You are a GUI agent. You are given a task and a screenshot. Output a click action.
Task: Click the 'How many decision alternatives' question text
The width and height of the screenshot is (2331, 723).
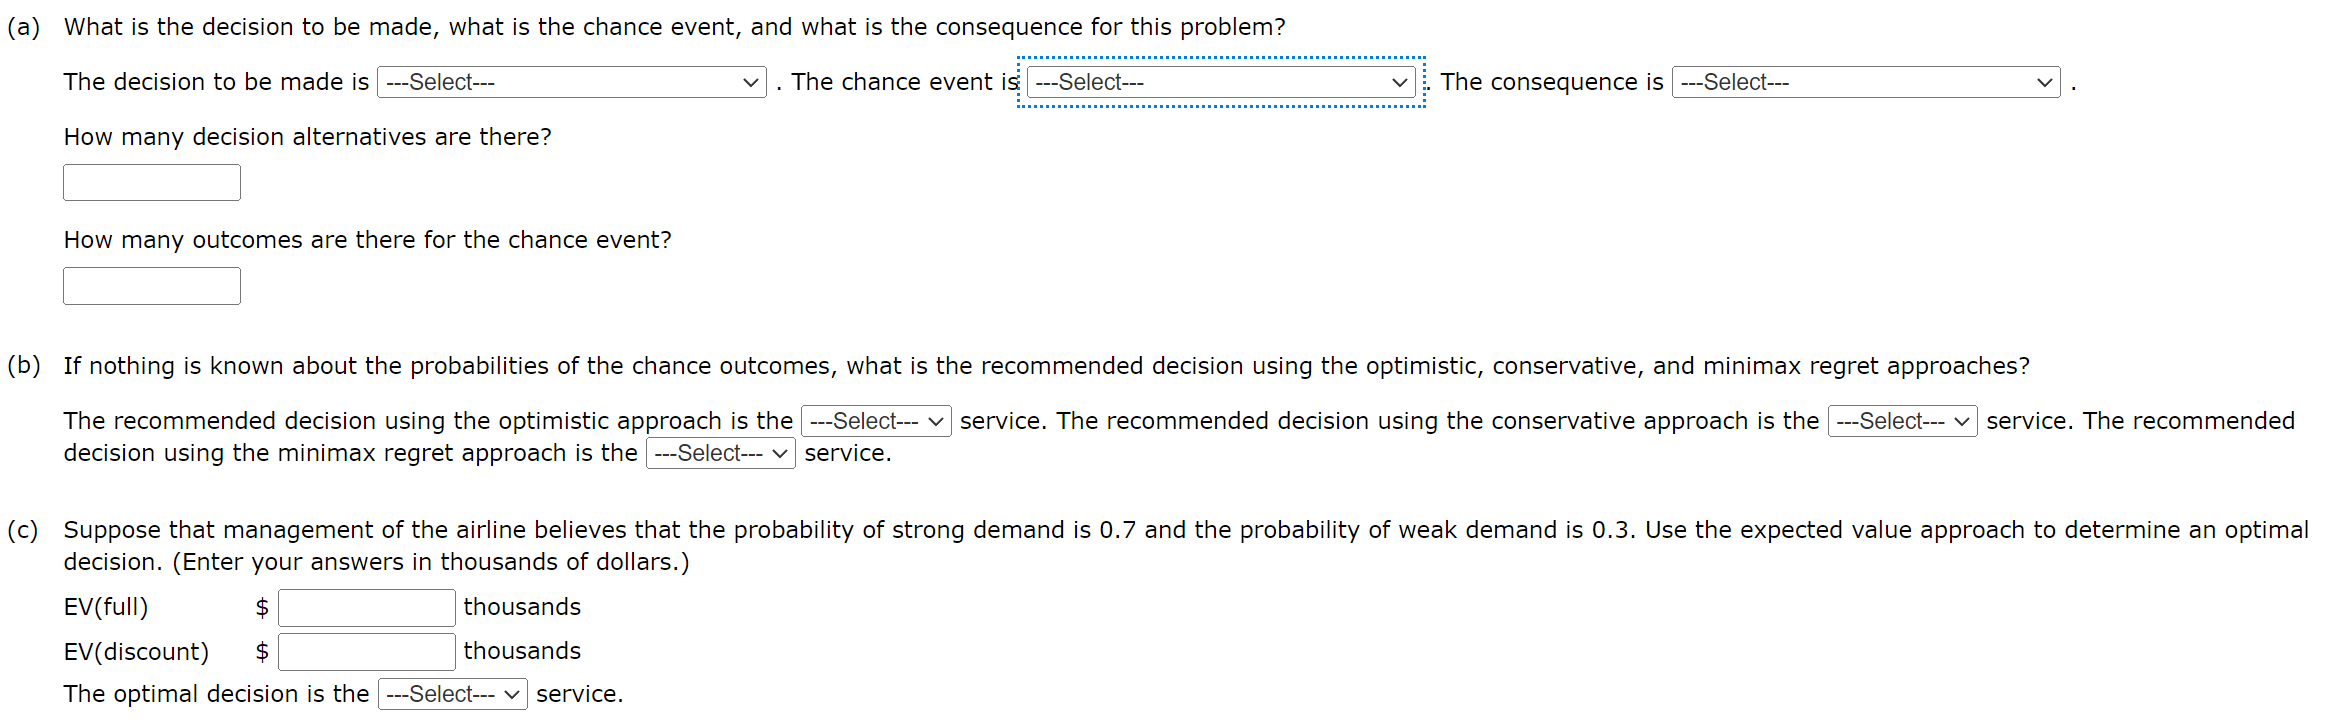pos(308,137)
